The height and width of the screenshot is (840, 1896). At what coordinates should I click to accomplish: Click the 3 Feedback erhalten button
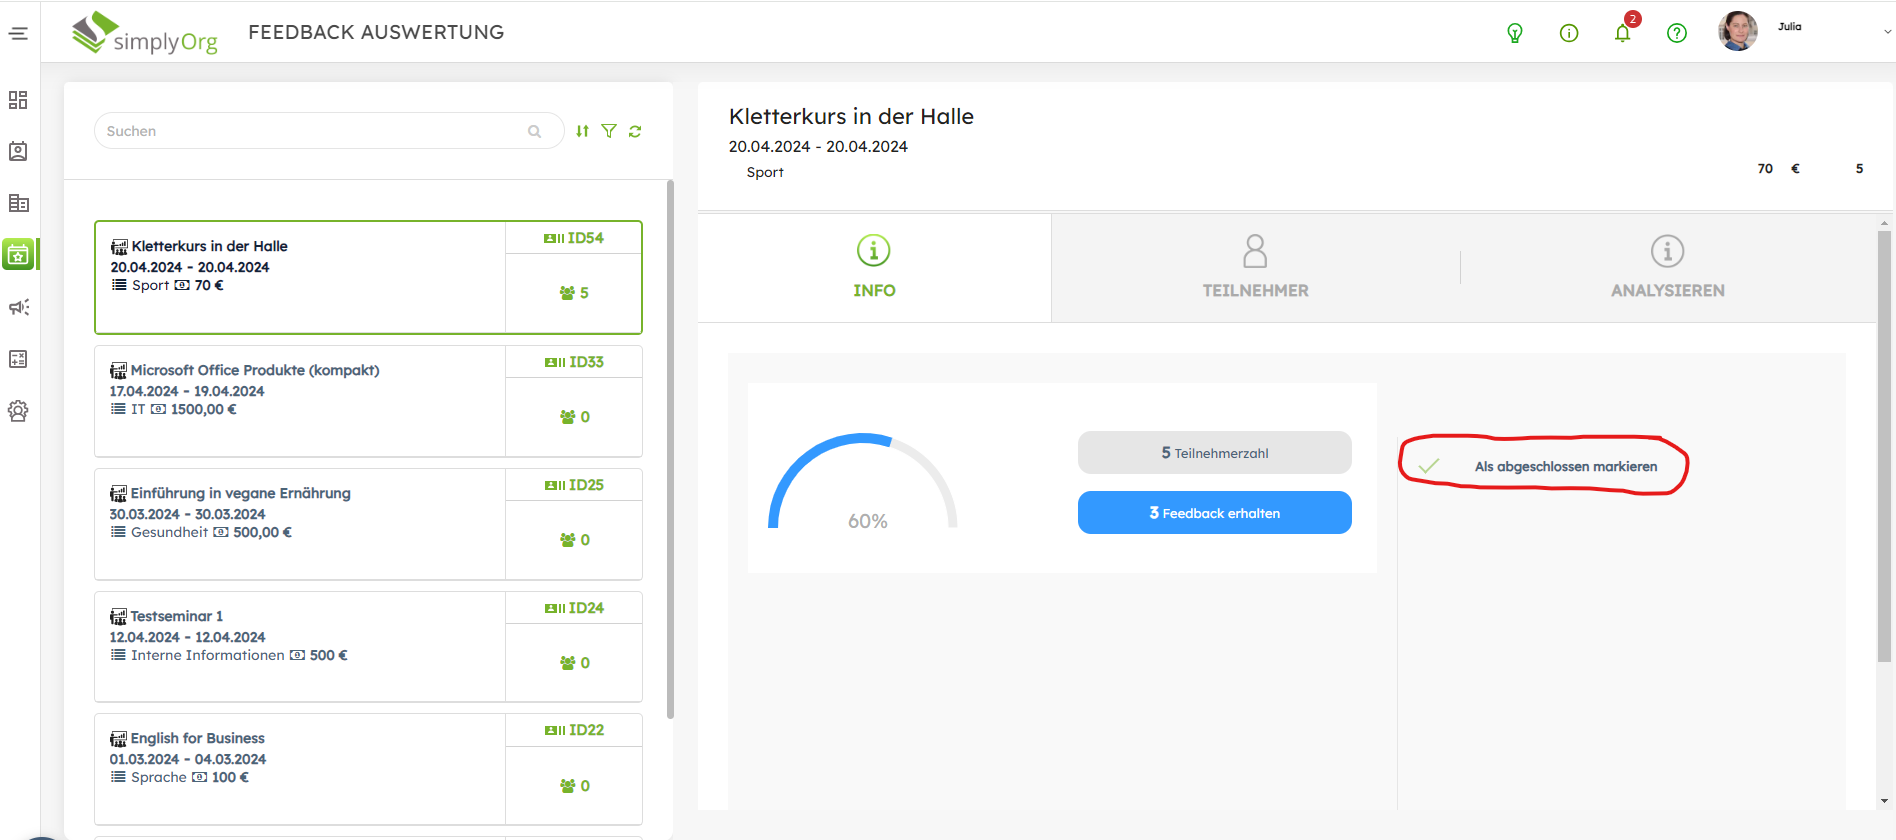point(1214,513)
